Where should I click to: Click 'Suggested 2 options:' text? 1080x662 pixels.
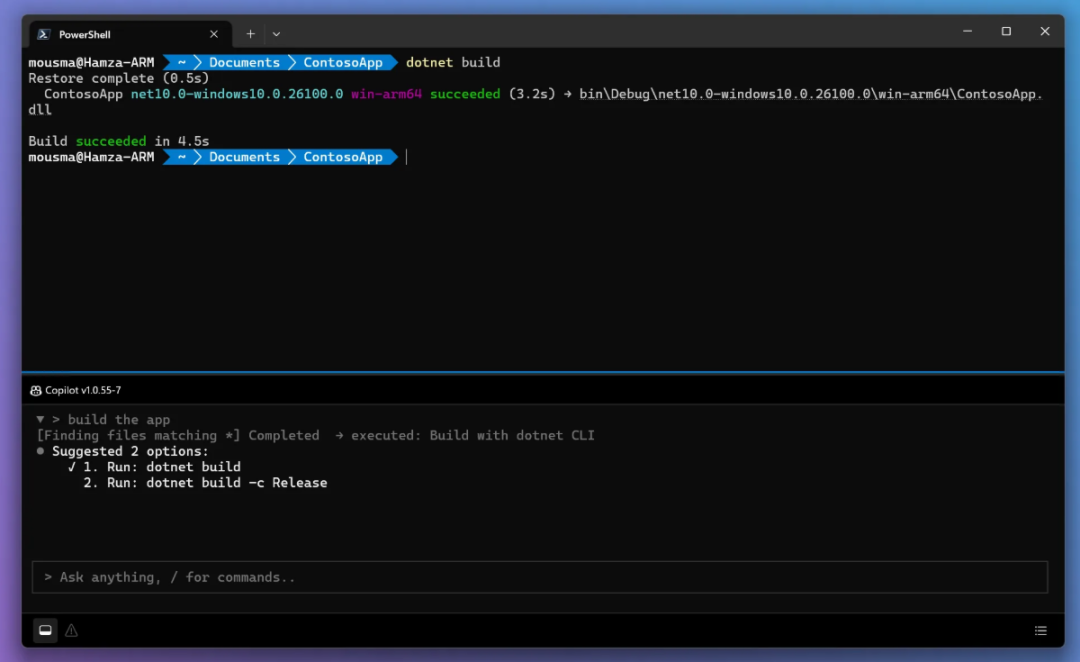130,451
